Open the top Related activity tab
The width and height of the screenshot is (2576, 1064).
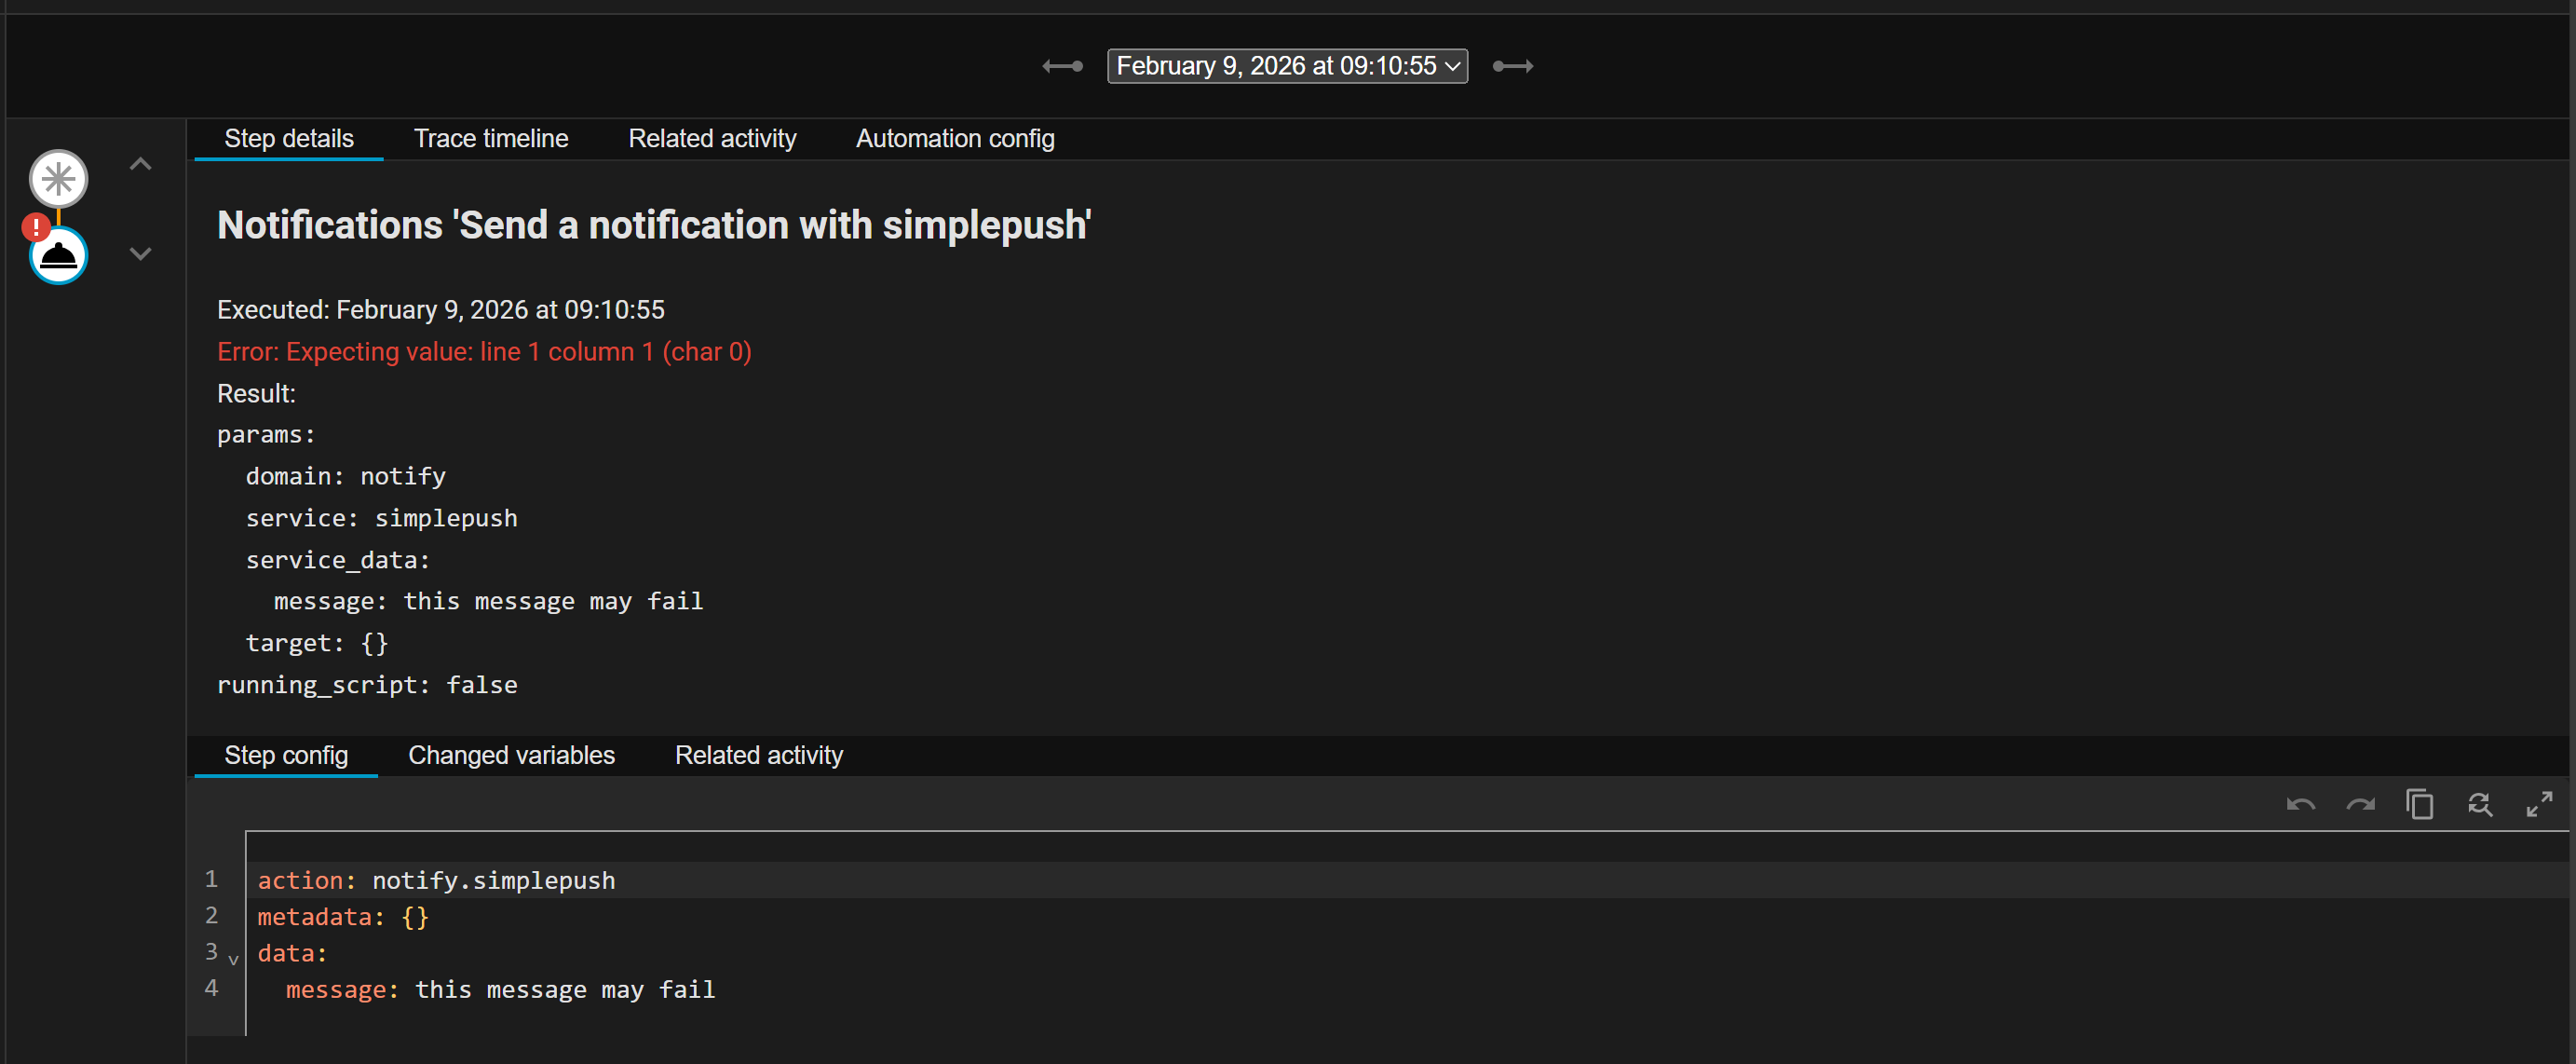[x=712, y=139]
